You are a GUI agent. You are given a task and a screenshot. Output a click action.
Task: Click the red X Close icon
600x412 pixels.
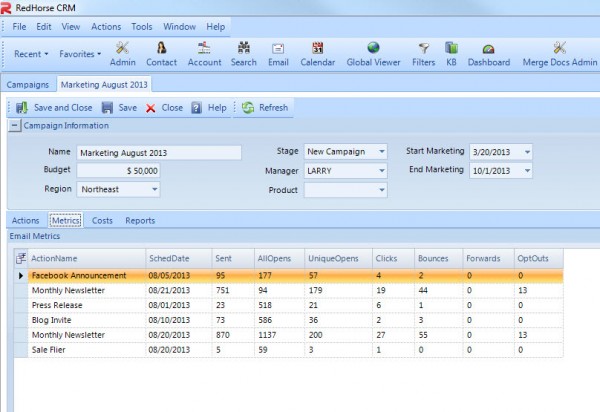click(151, 108)
